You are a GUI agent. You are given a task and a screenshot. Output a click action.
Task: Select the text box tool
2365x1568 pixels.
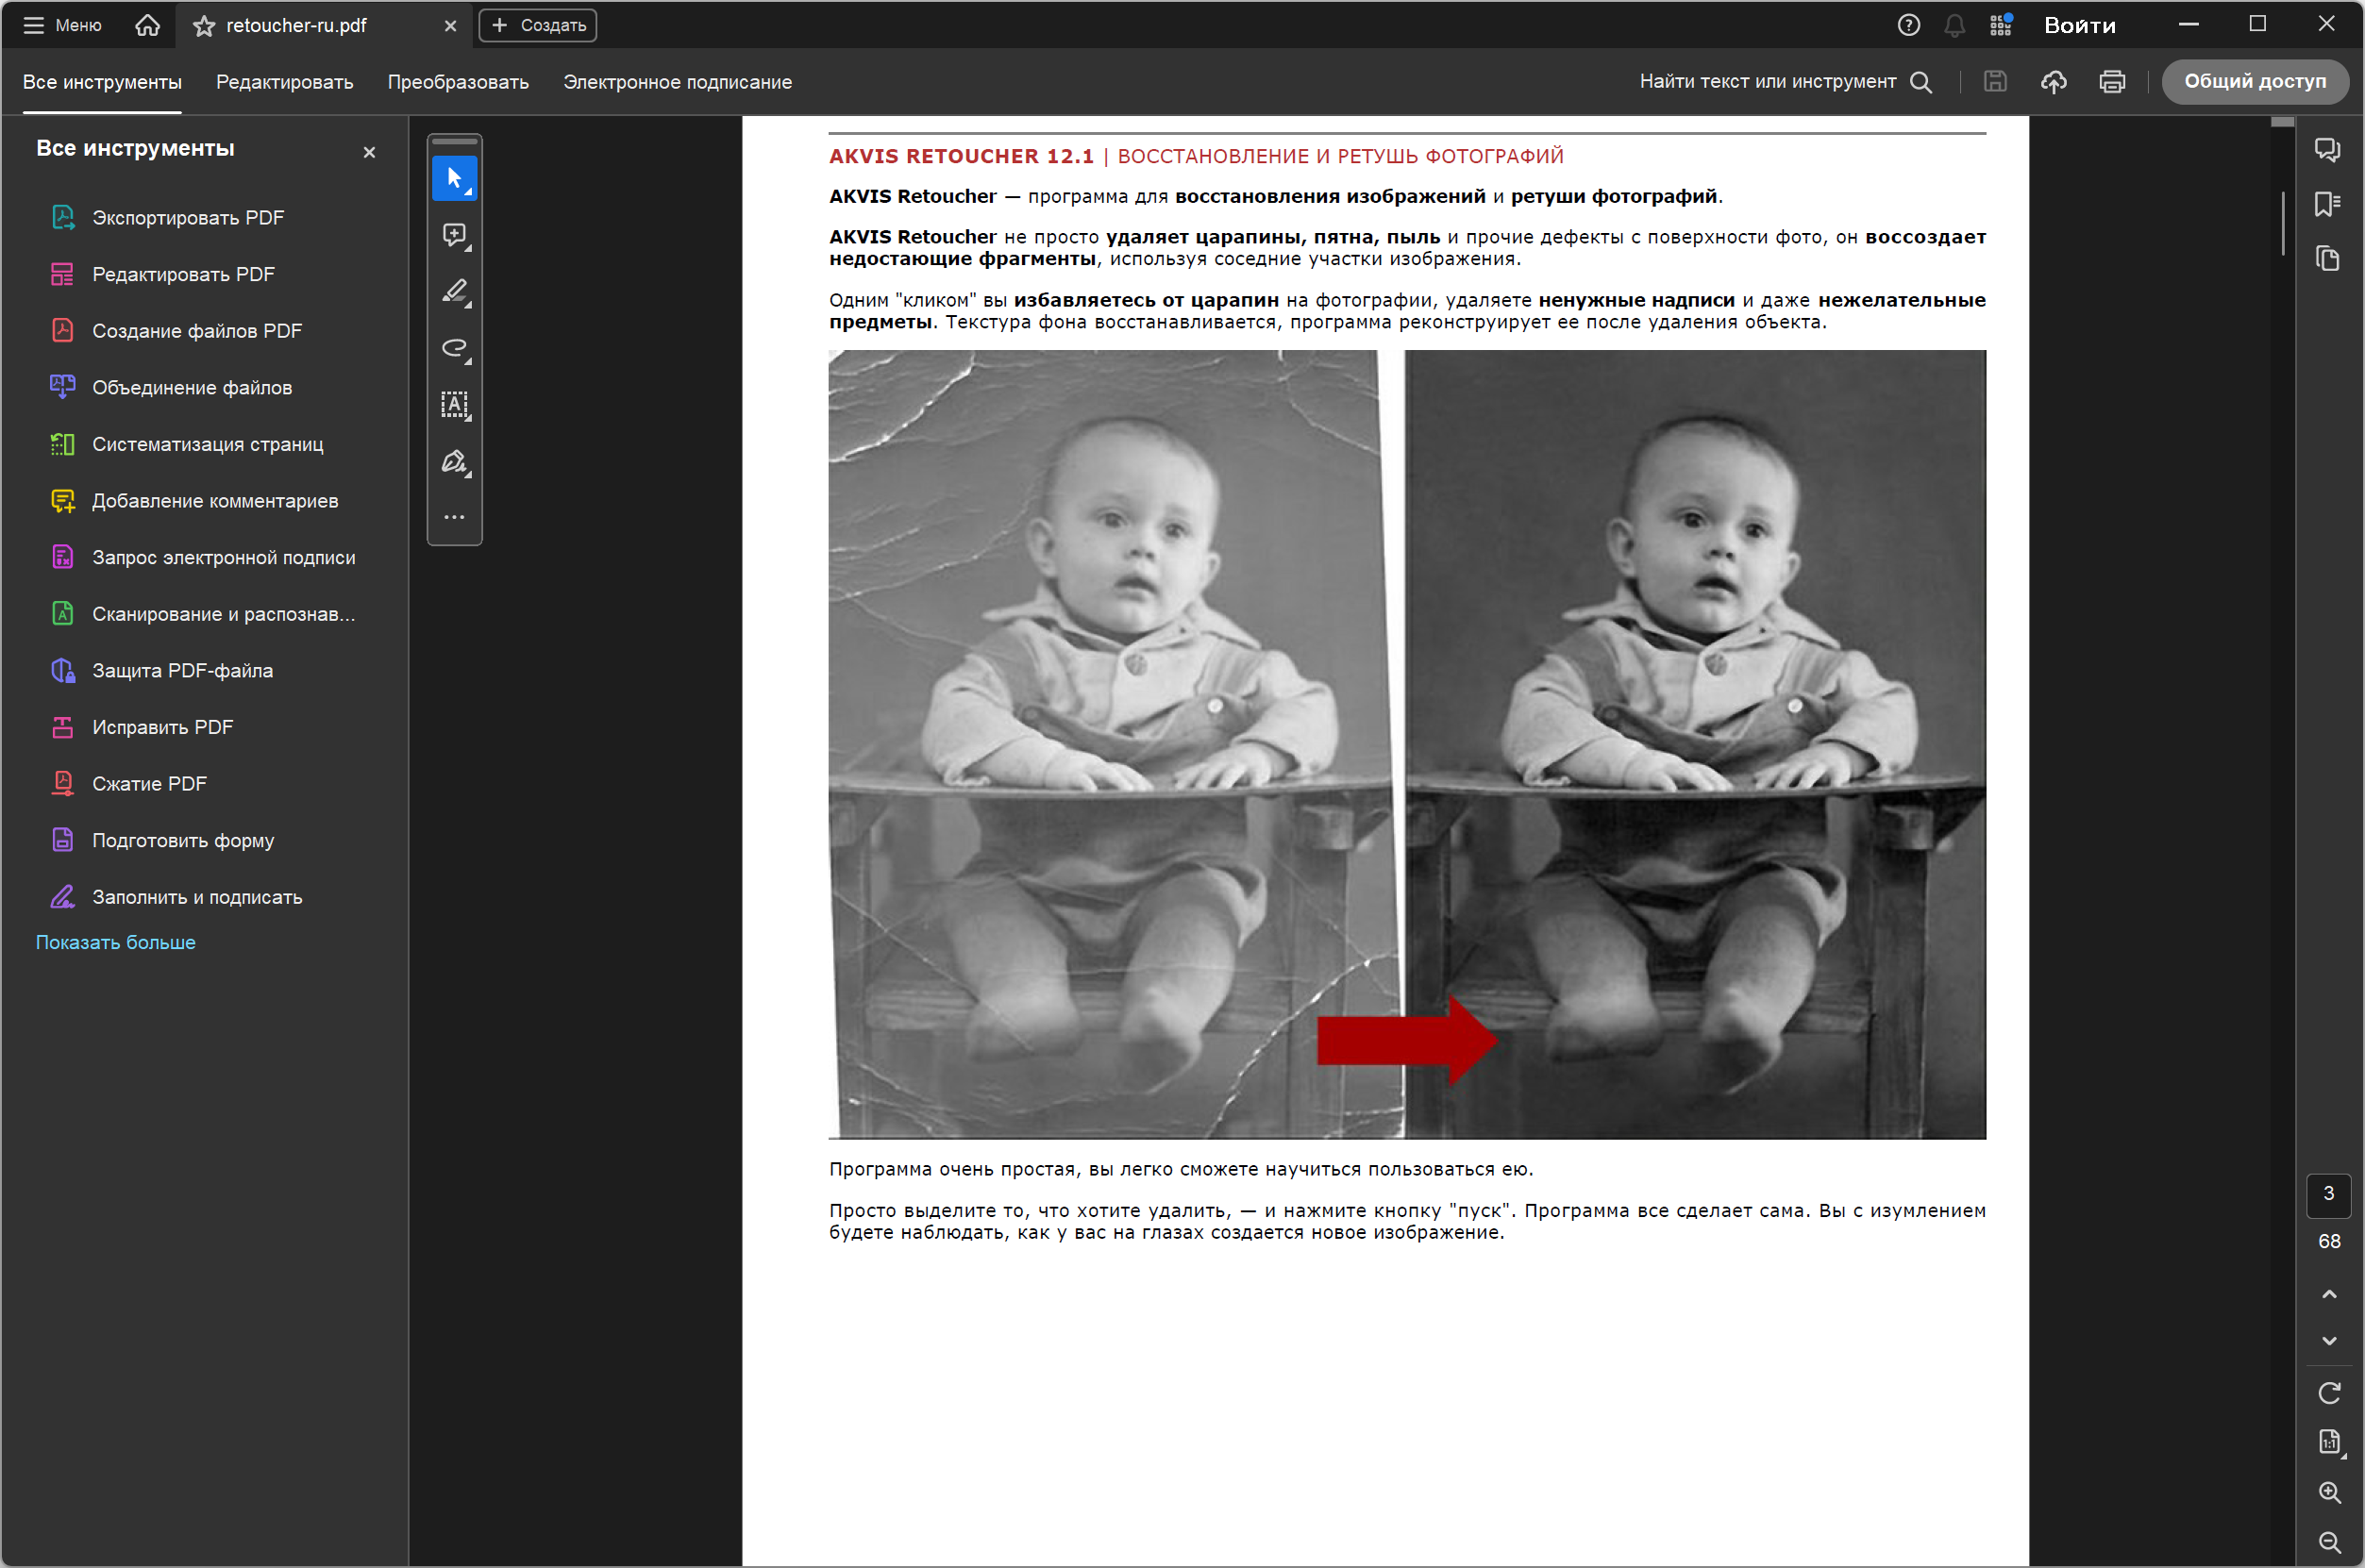click(x=454, y=404)
